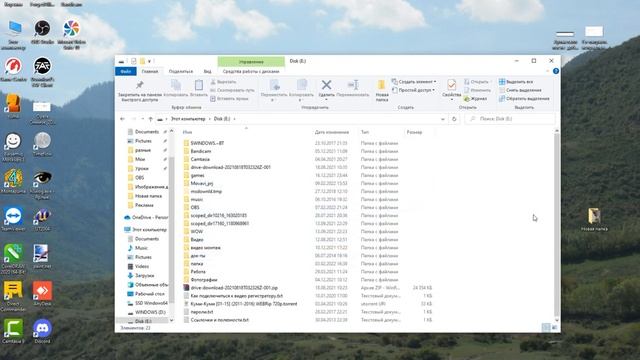Open WINDOWS (D:) drive in navigation pane
Image resolution: width=640 pixels, height=360 pixels.
(150, 312)
